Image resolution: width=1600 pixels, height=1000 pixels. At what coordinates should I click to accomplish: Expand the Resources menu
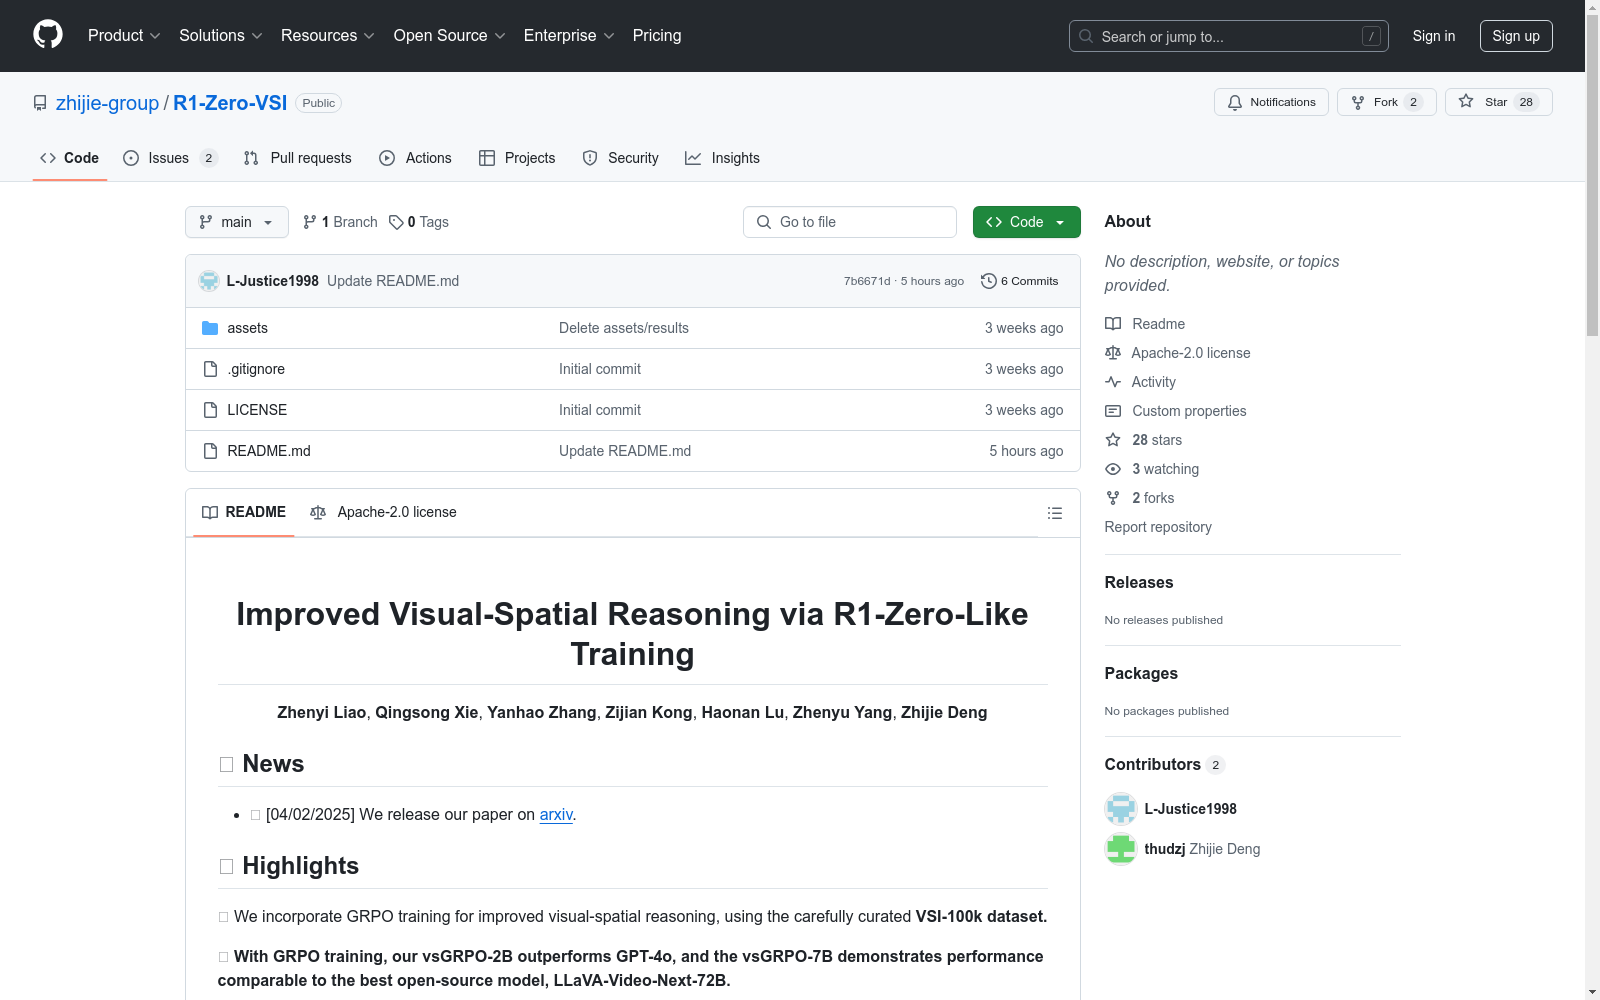(328, 36)
